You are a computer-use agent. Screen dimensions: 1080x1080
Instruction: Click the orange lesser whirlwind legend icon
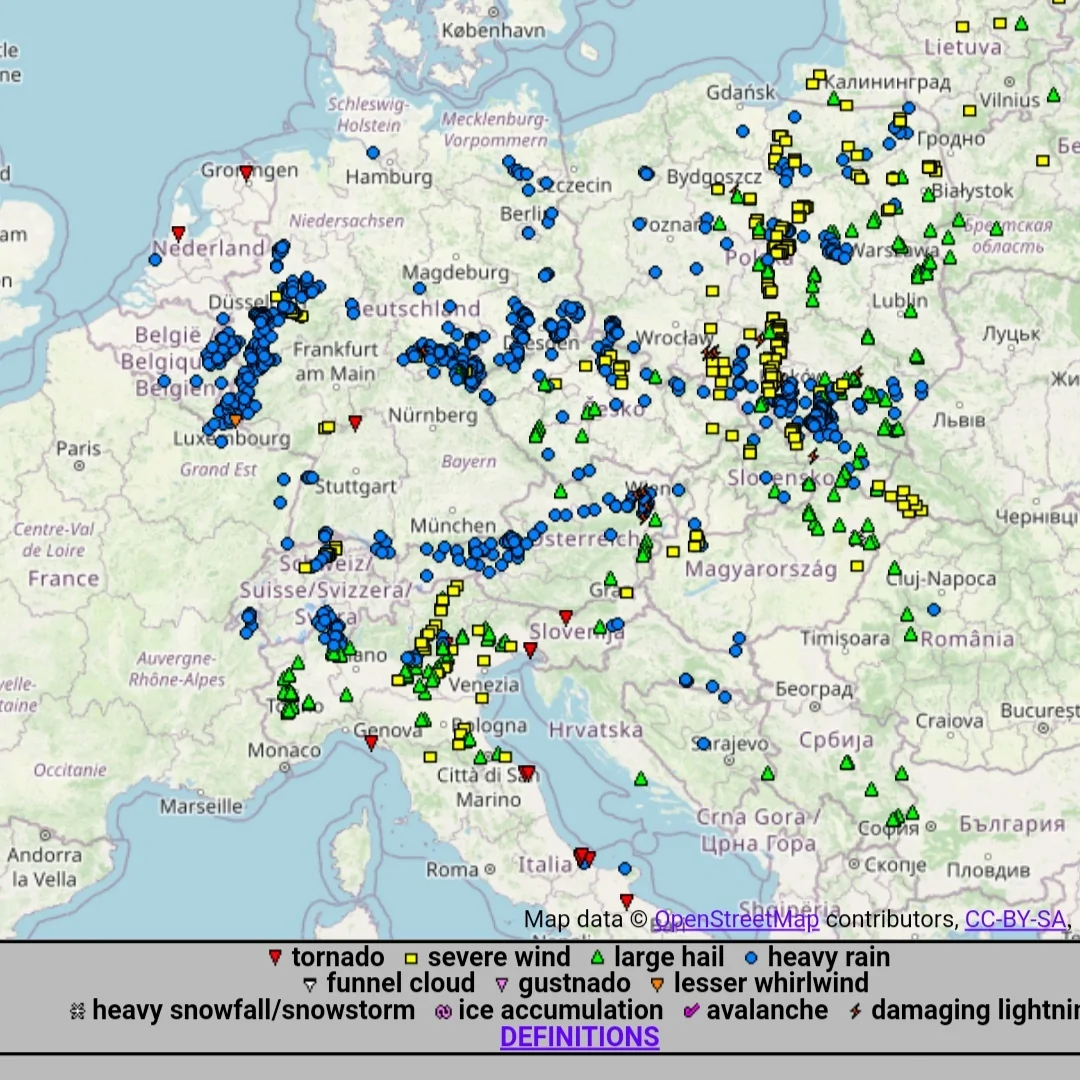tap(657, 985)
